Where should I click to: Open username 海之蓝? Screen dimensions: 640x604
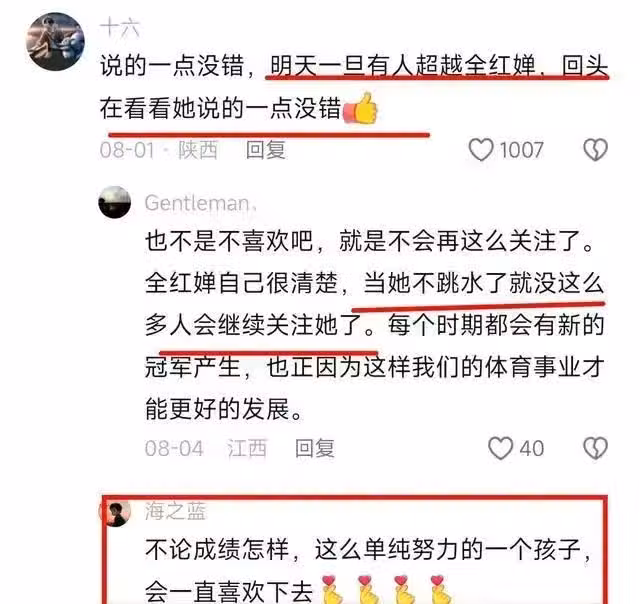point(176,511)
